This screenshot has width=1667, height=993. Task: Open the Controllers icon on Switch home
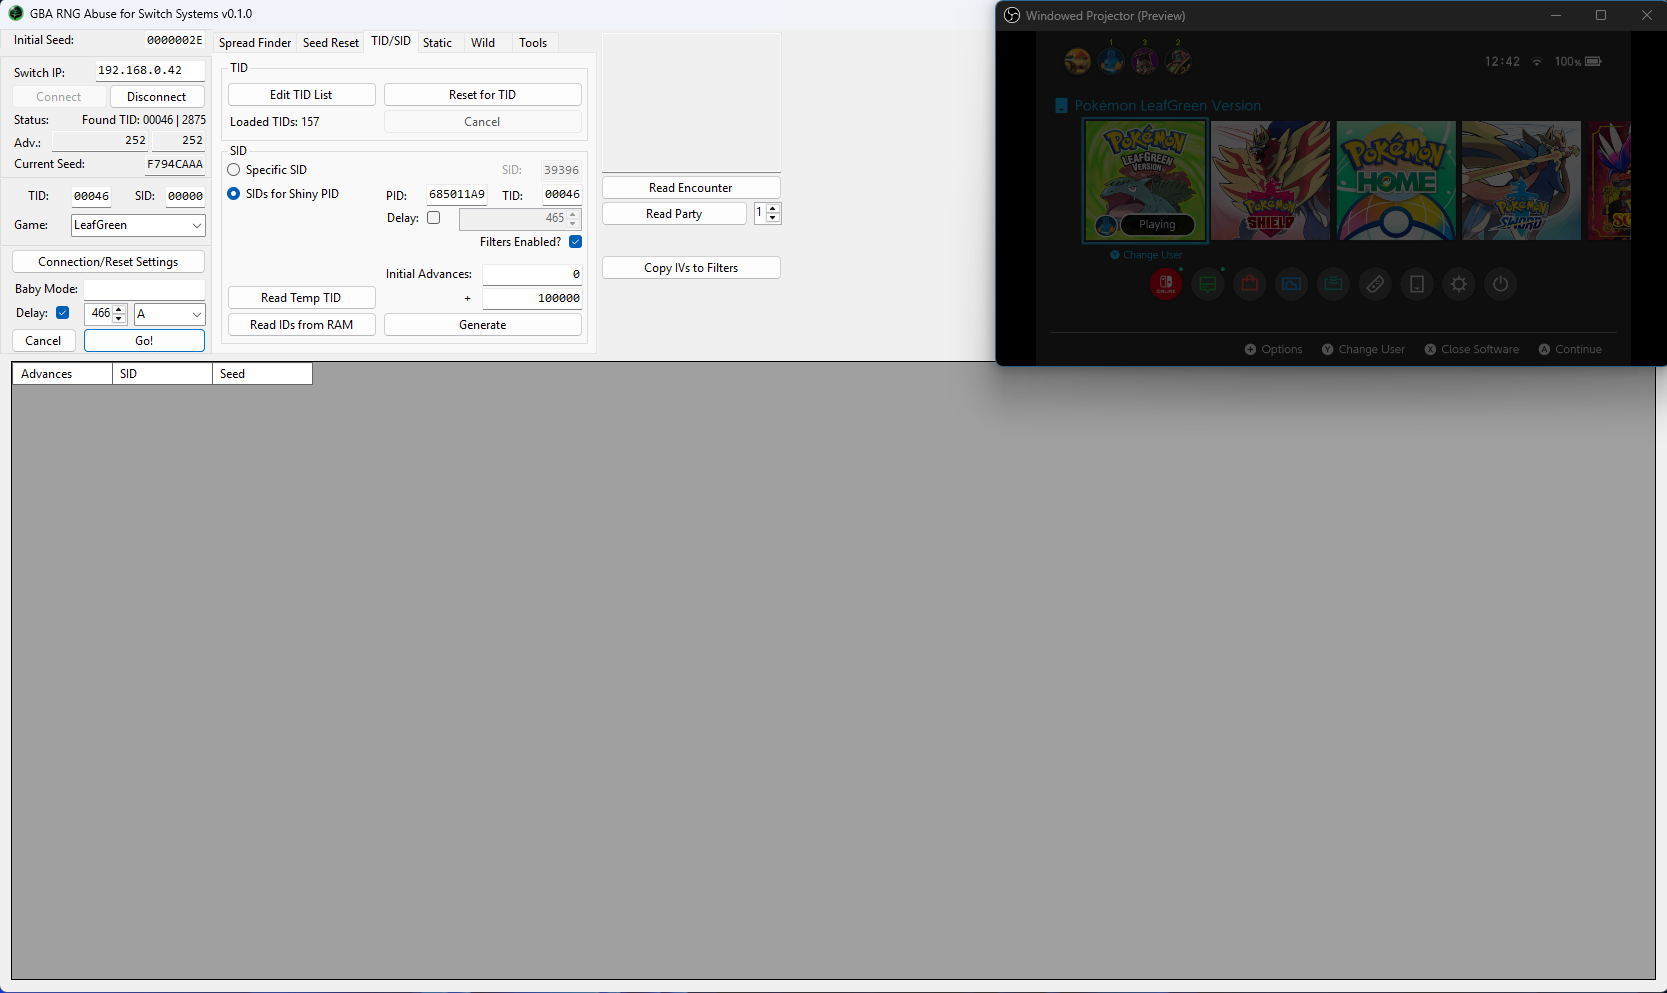1375,284
